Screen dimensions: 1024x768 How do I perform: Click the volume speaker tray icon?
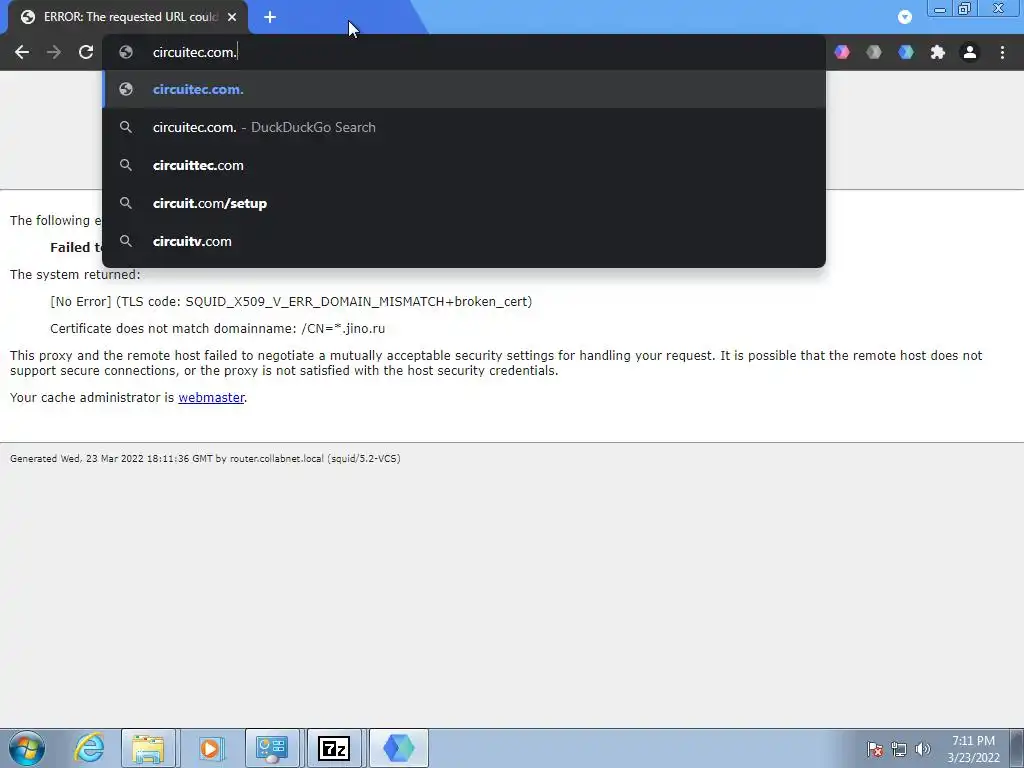pos(923,749)
